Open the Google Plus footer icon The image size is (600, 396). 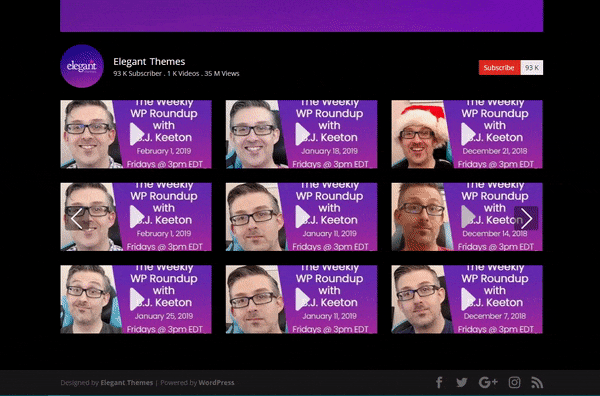(x=488, y=382)
